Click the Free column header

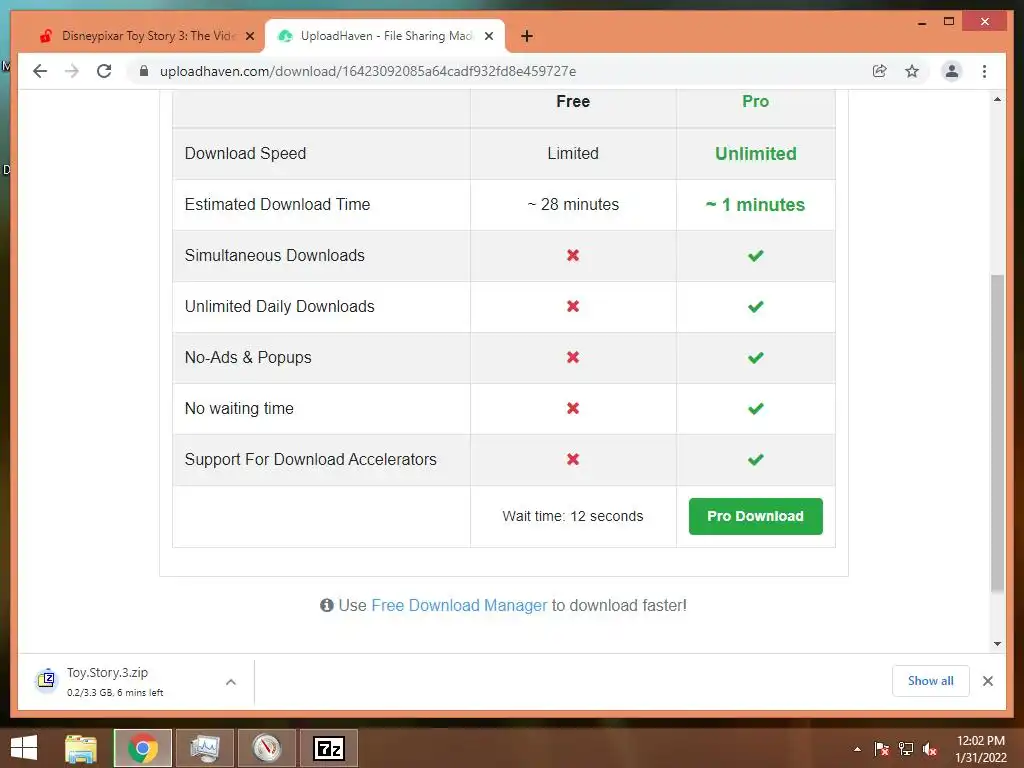tap(573, 101)
